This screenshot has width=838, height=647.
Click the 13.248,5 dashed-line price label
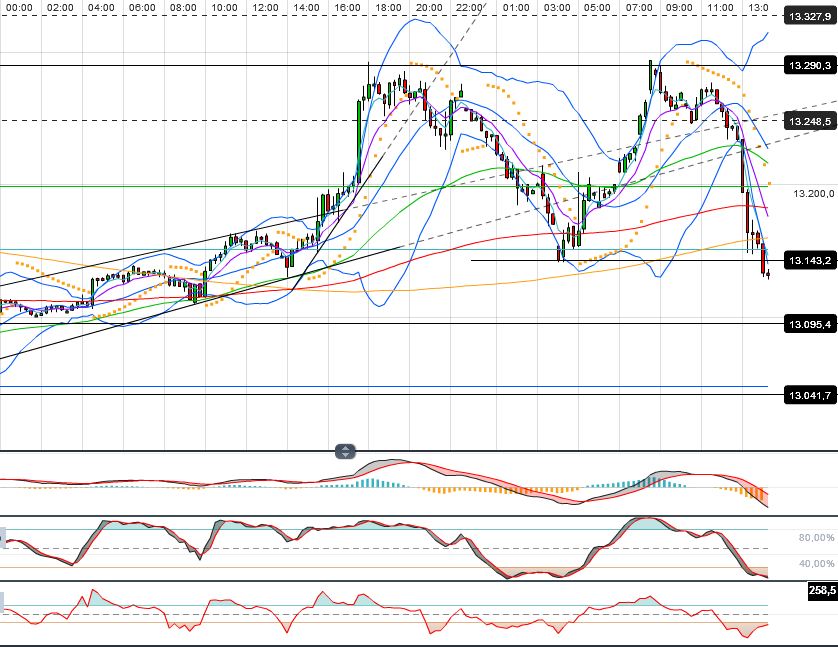809,121
